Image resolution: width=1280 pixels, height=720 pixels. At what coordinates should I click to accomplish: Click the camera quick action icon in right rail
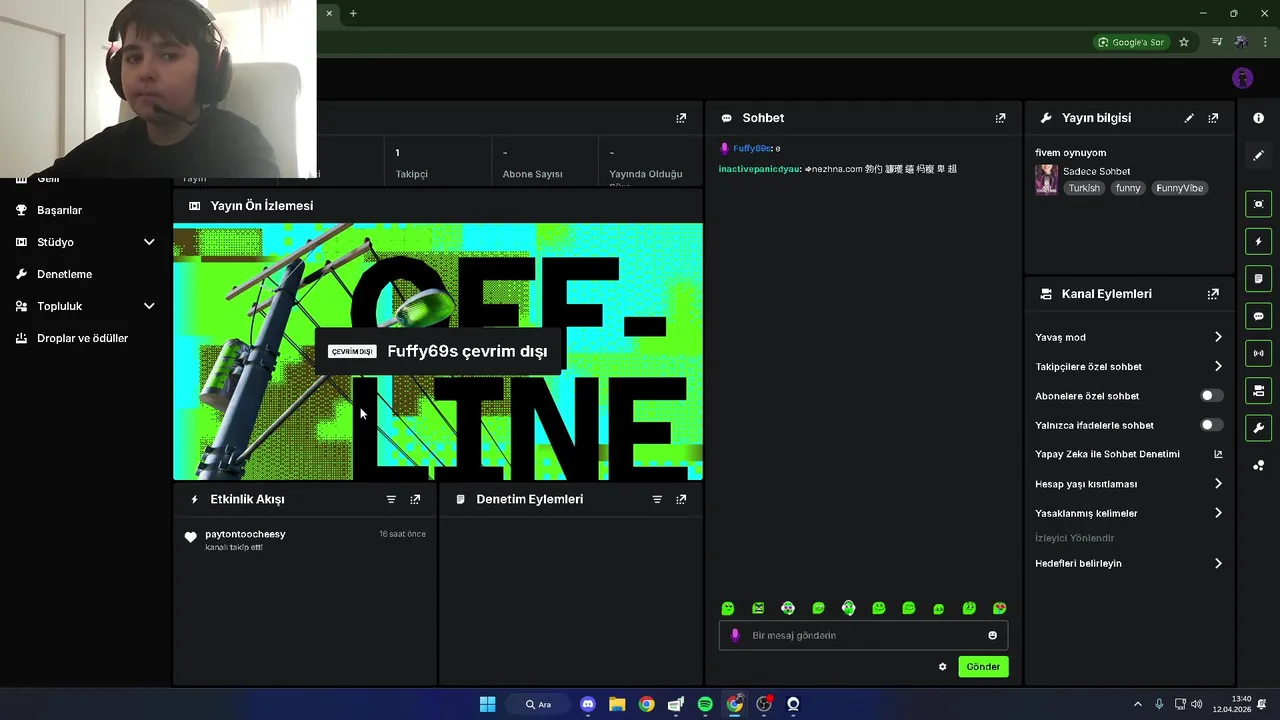click(x=1259, y=390)
